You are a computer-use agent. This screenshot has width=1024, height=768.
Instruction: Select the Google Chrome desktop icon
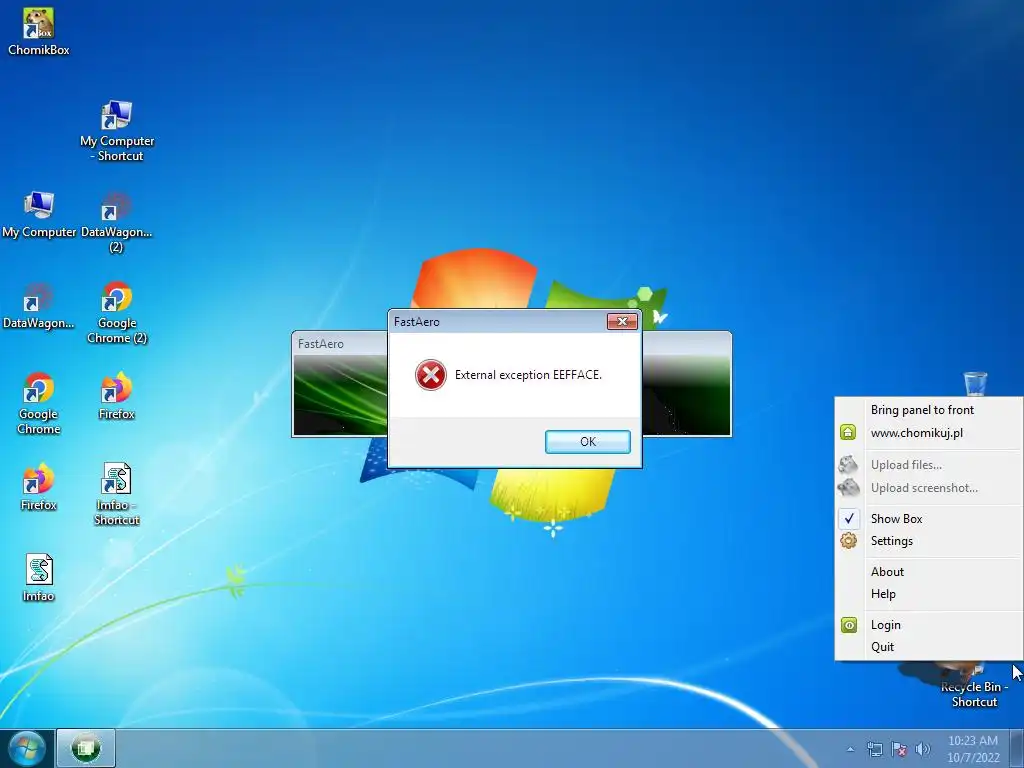click(x=39, y=403)
